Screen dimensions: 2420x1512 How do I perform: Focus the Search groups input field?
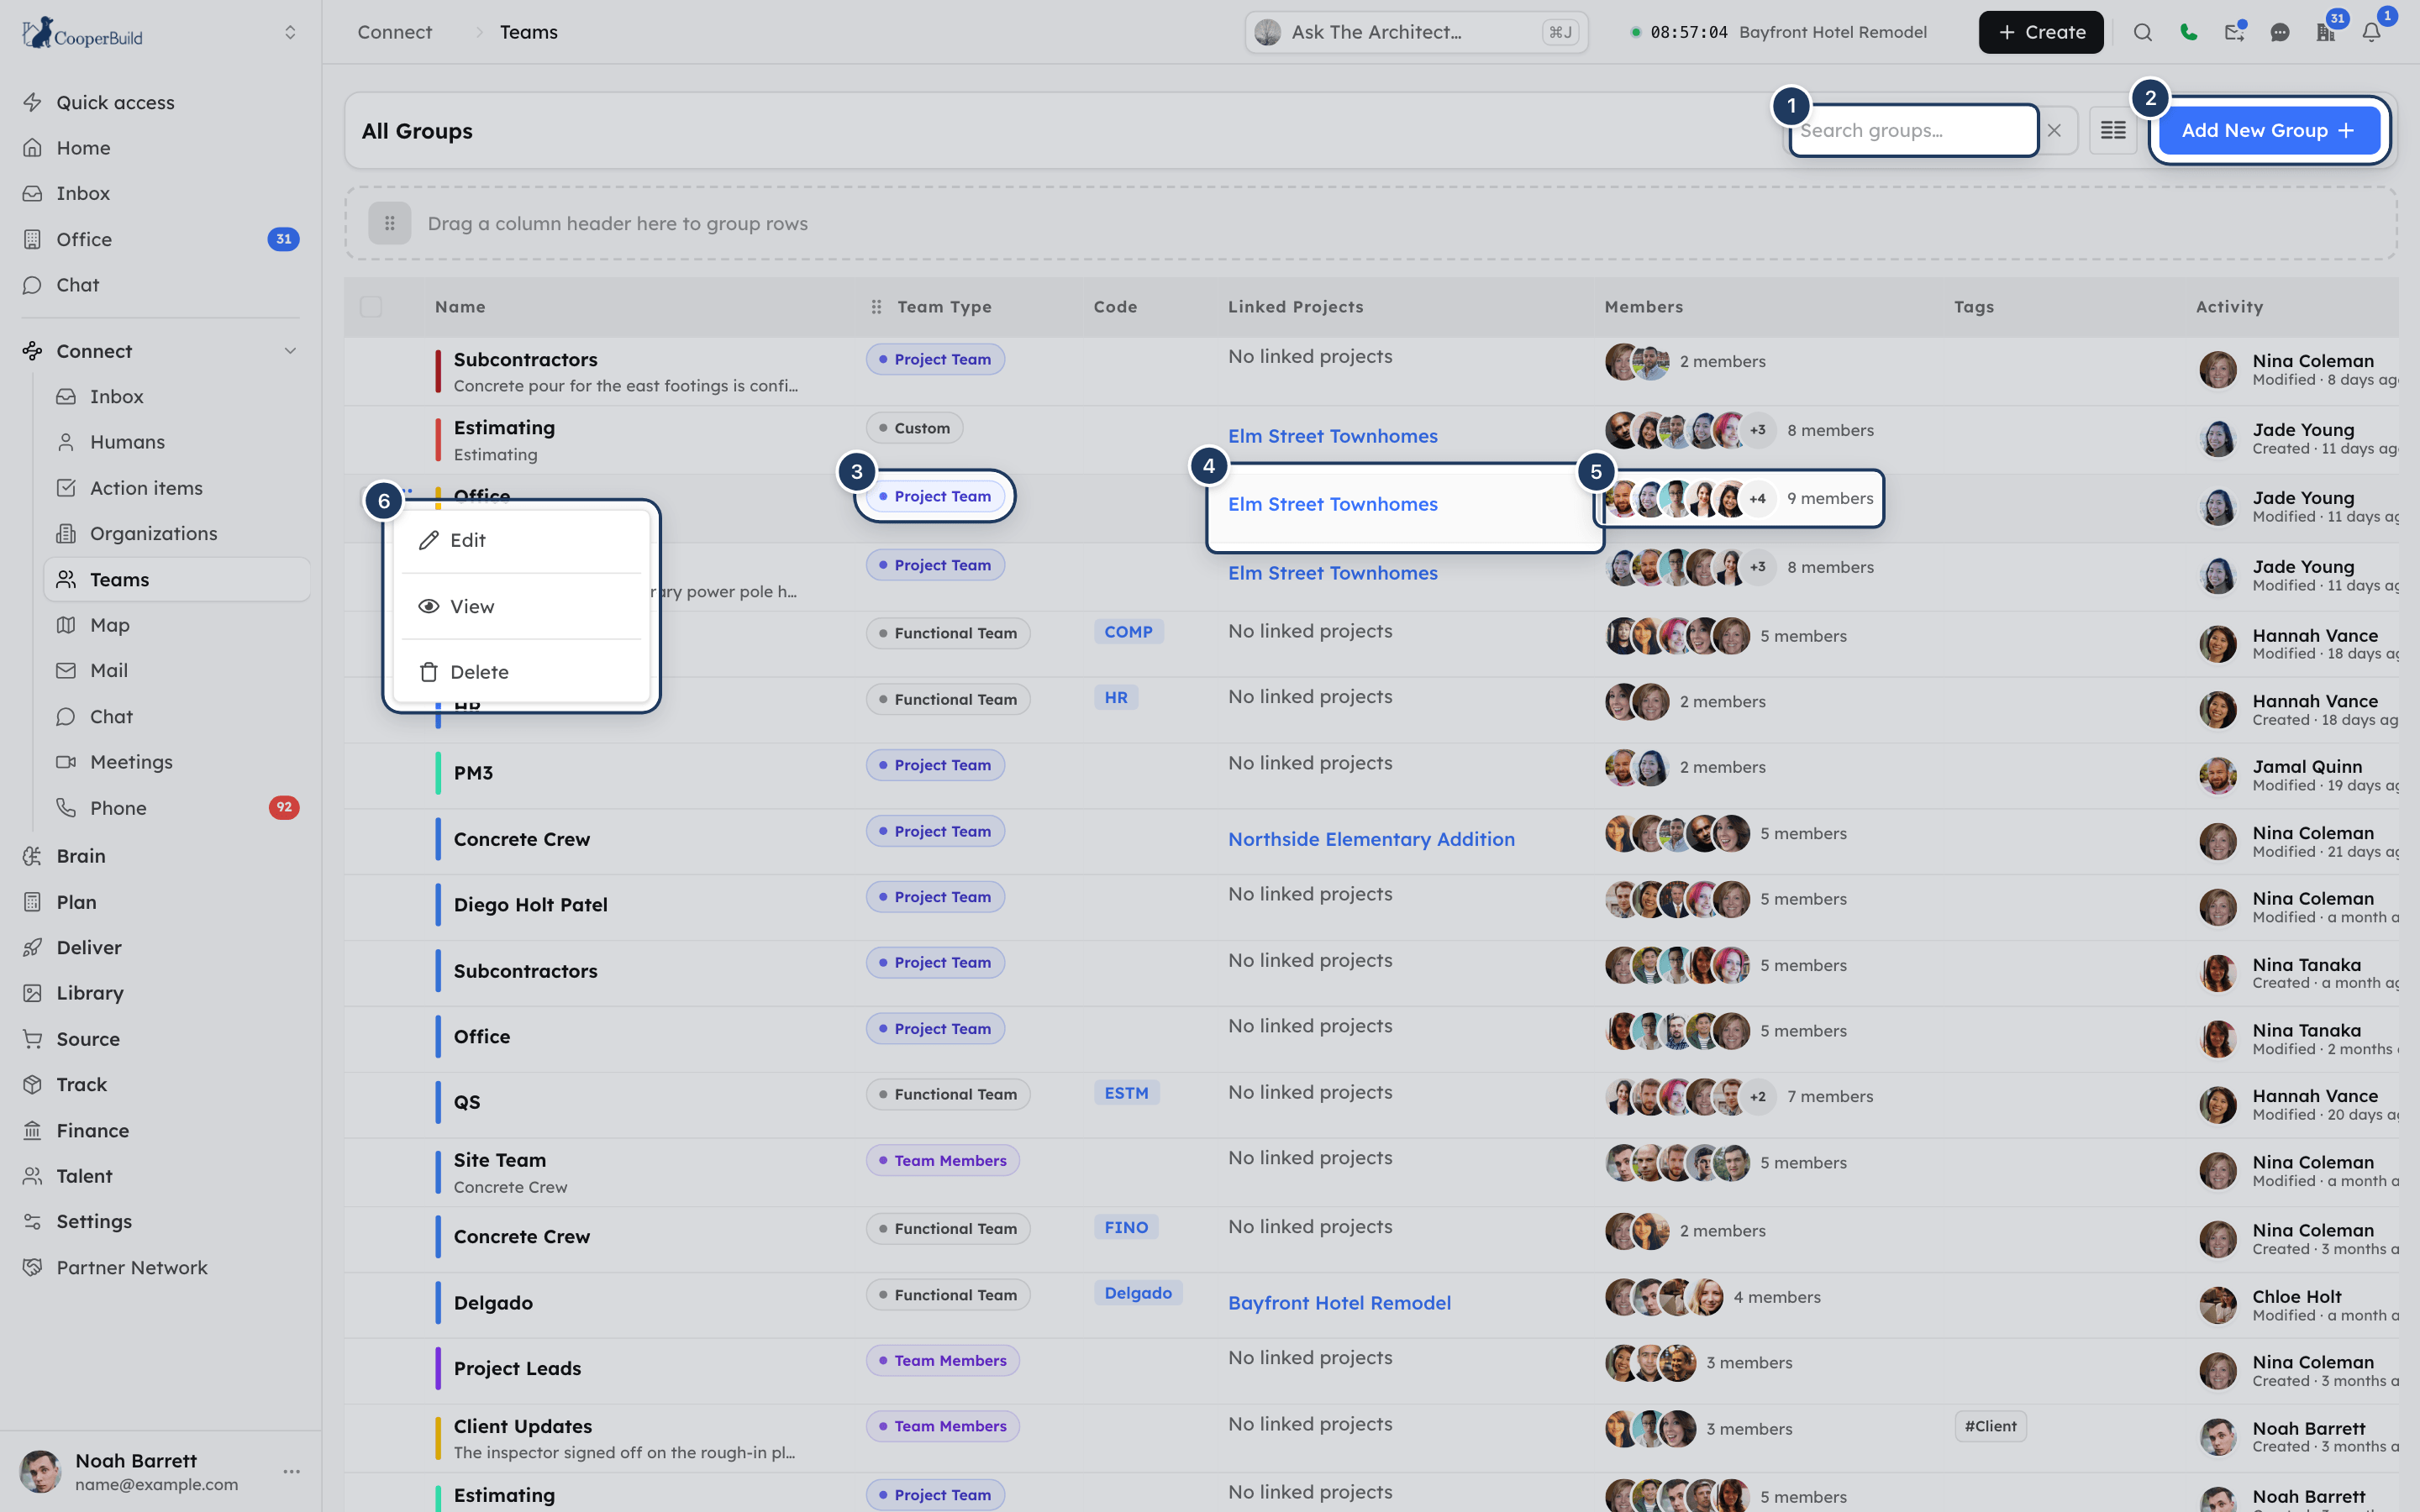pyautogui.click(x=1913, y=130)
